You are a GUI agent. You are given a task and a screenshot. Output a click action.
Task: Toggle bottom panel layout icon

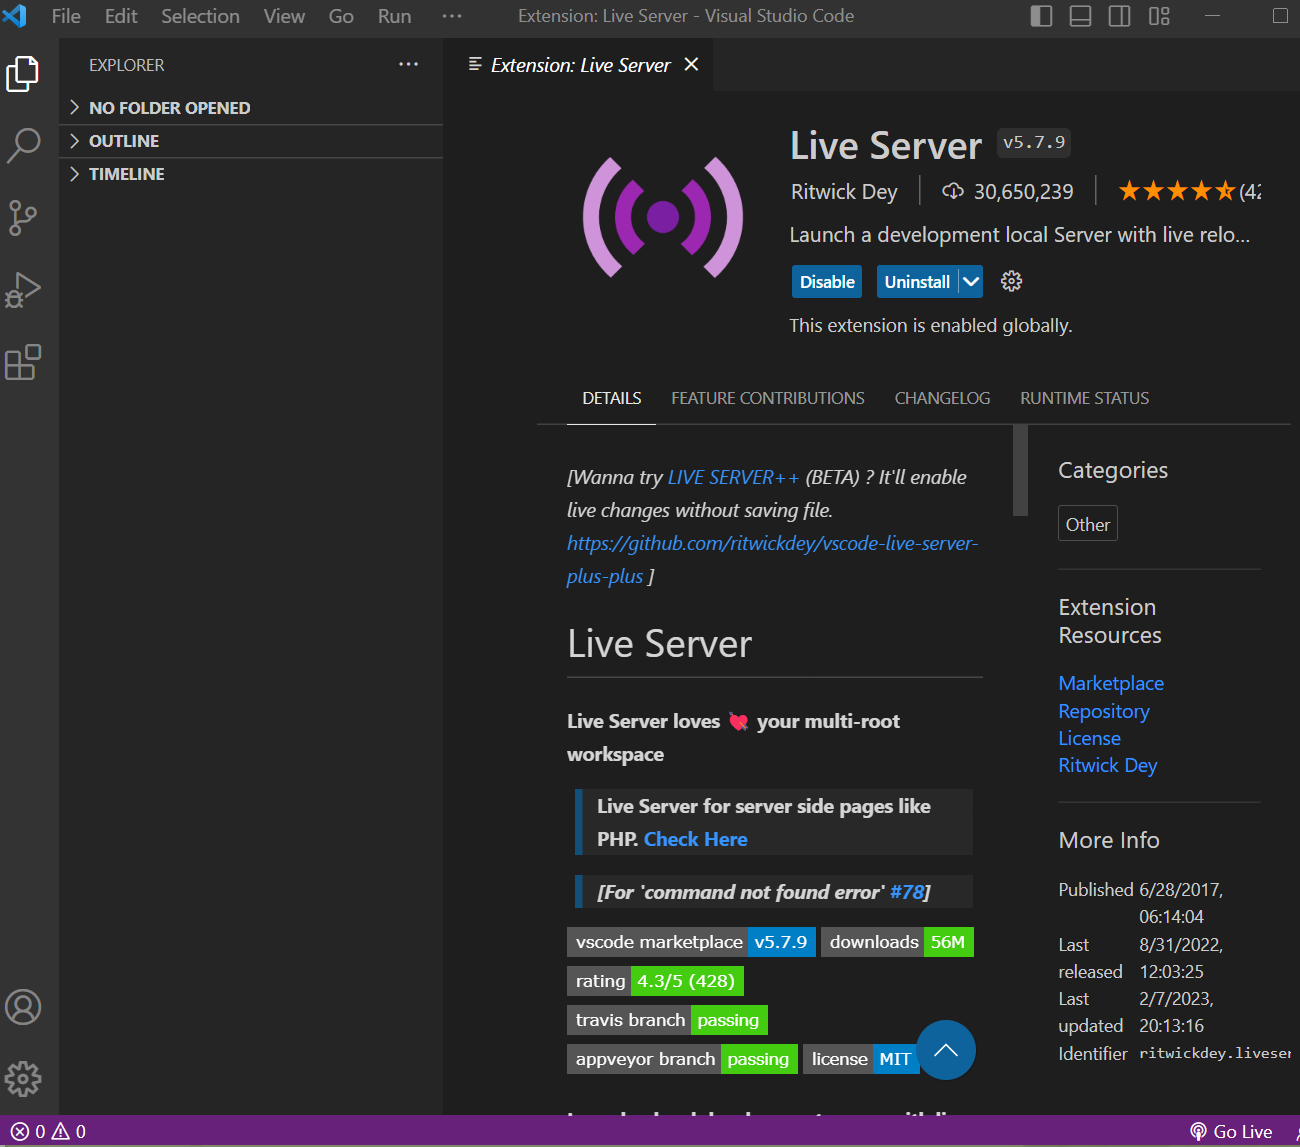(x=1080, y=16)
